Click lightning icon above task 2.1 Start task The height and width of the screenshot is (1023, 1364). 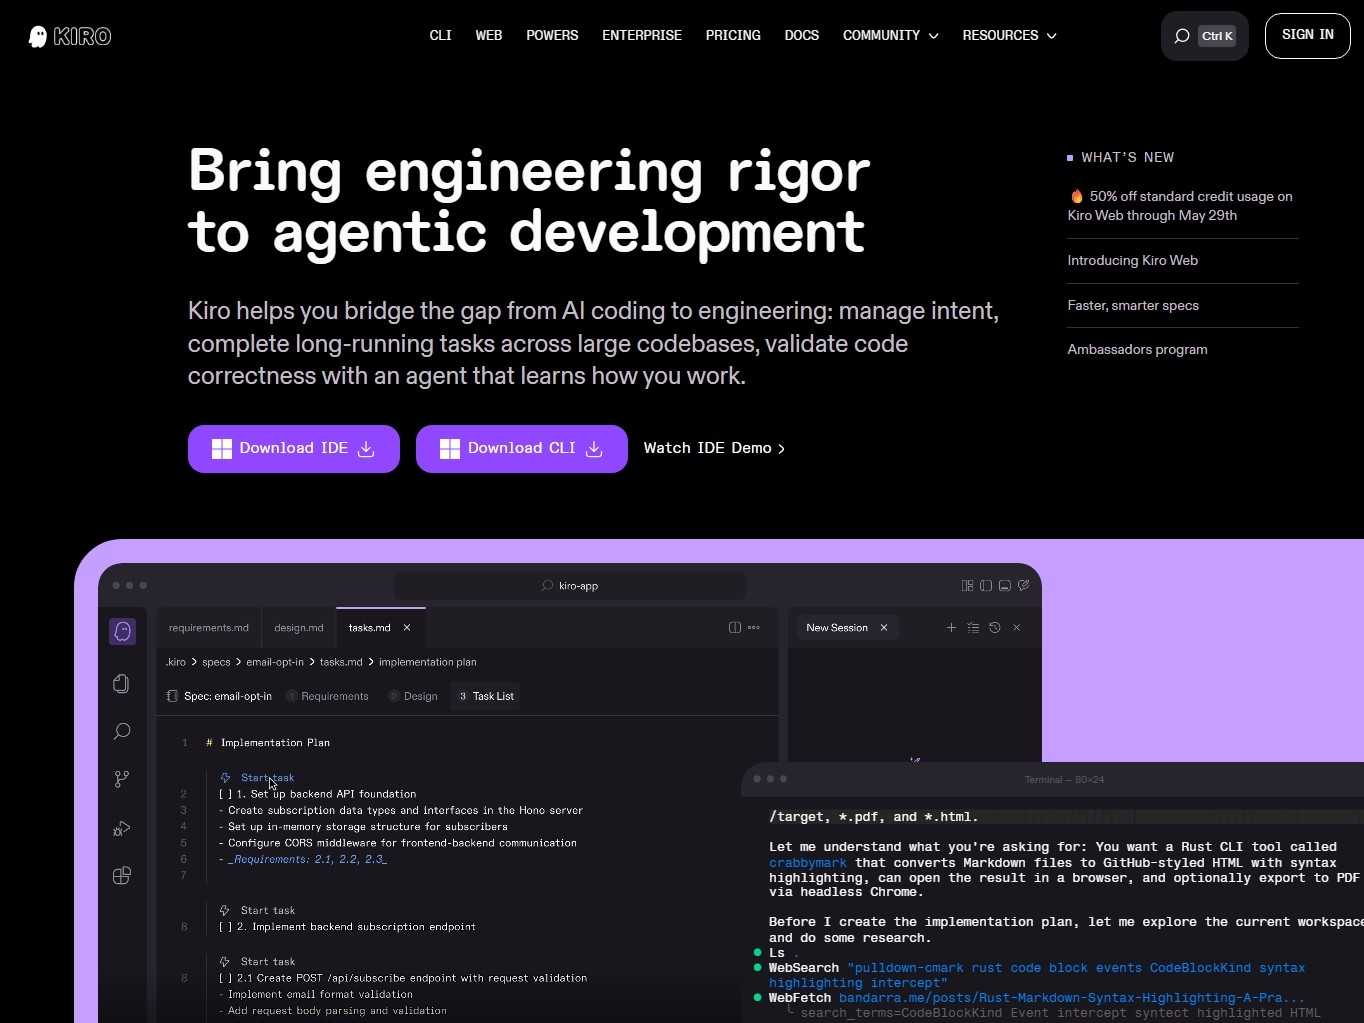click(225, 962)
